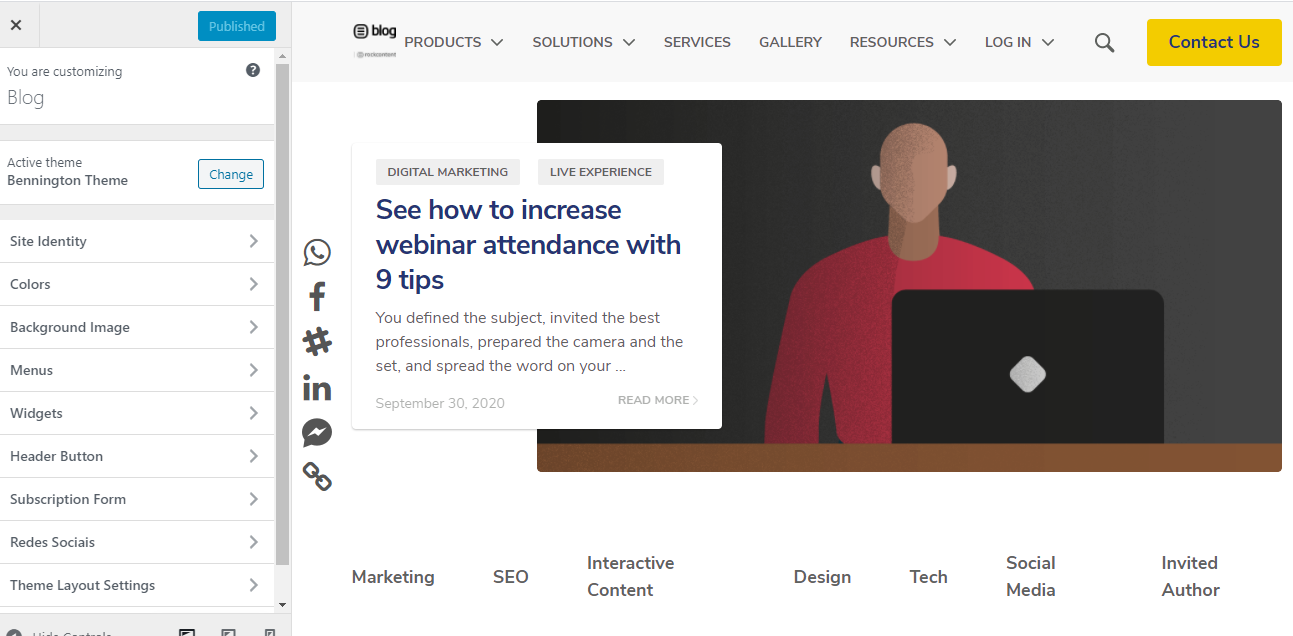Open the Interactive Content category

pos(631,576)
